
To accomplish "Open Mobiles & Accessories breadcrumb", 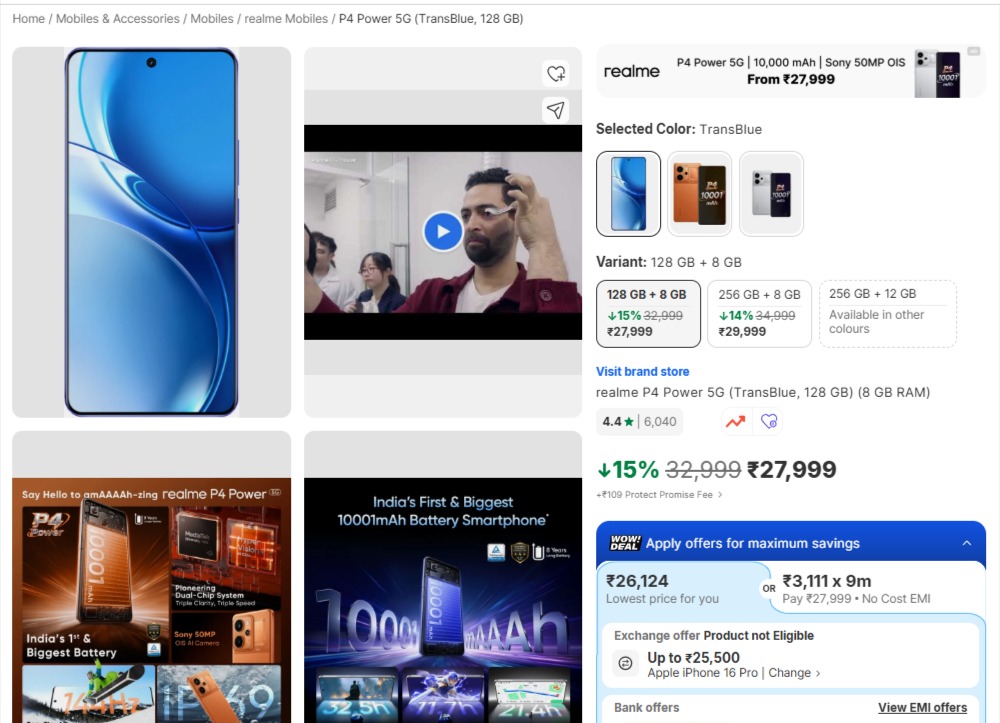I will (x=118, y=19).
